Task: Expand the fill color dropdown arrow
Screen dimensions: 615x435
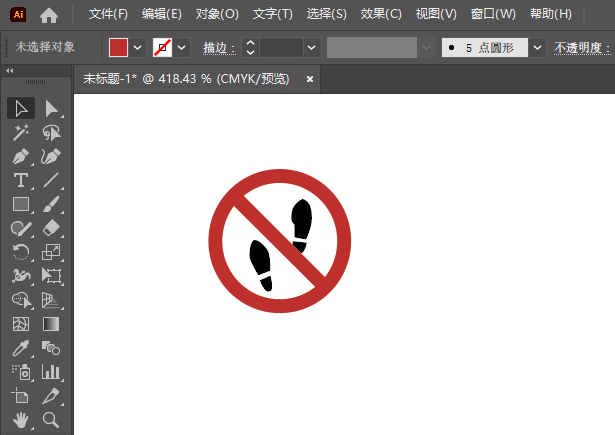Action: point(137,47)
